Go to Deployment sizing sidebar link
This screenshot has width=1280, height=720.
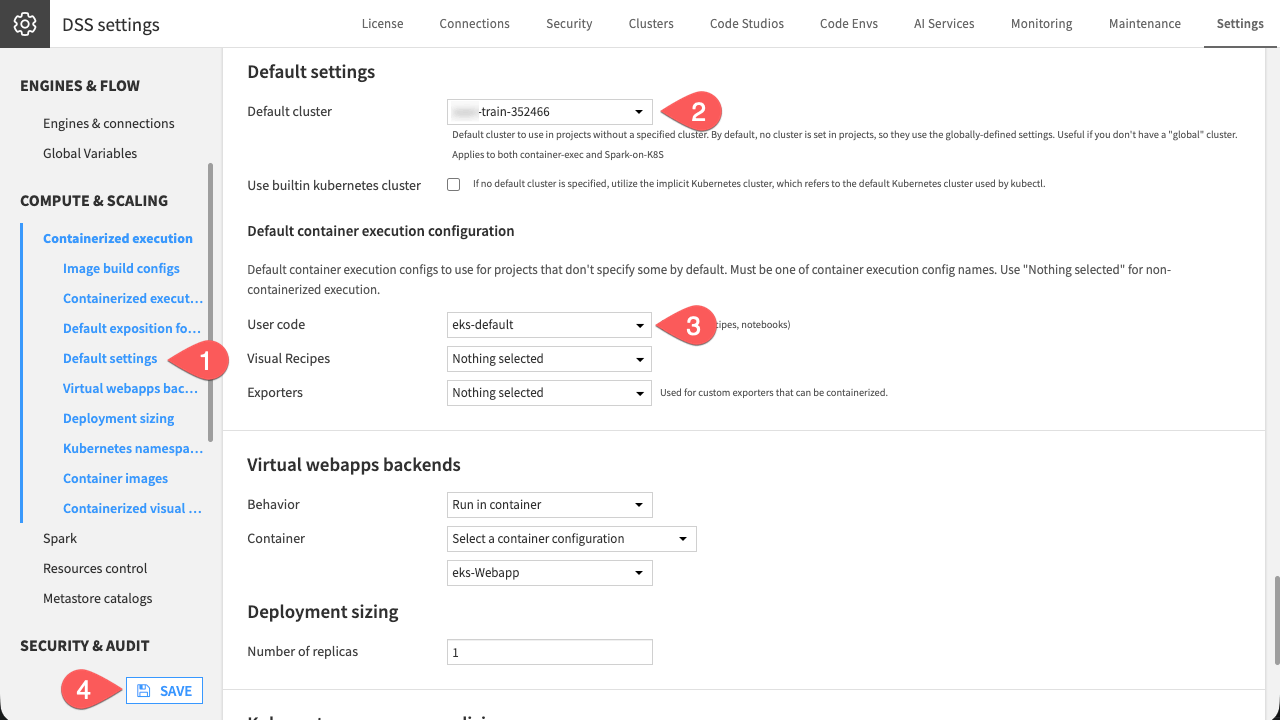[x=119, y=419]
